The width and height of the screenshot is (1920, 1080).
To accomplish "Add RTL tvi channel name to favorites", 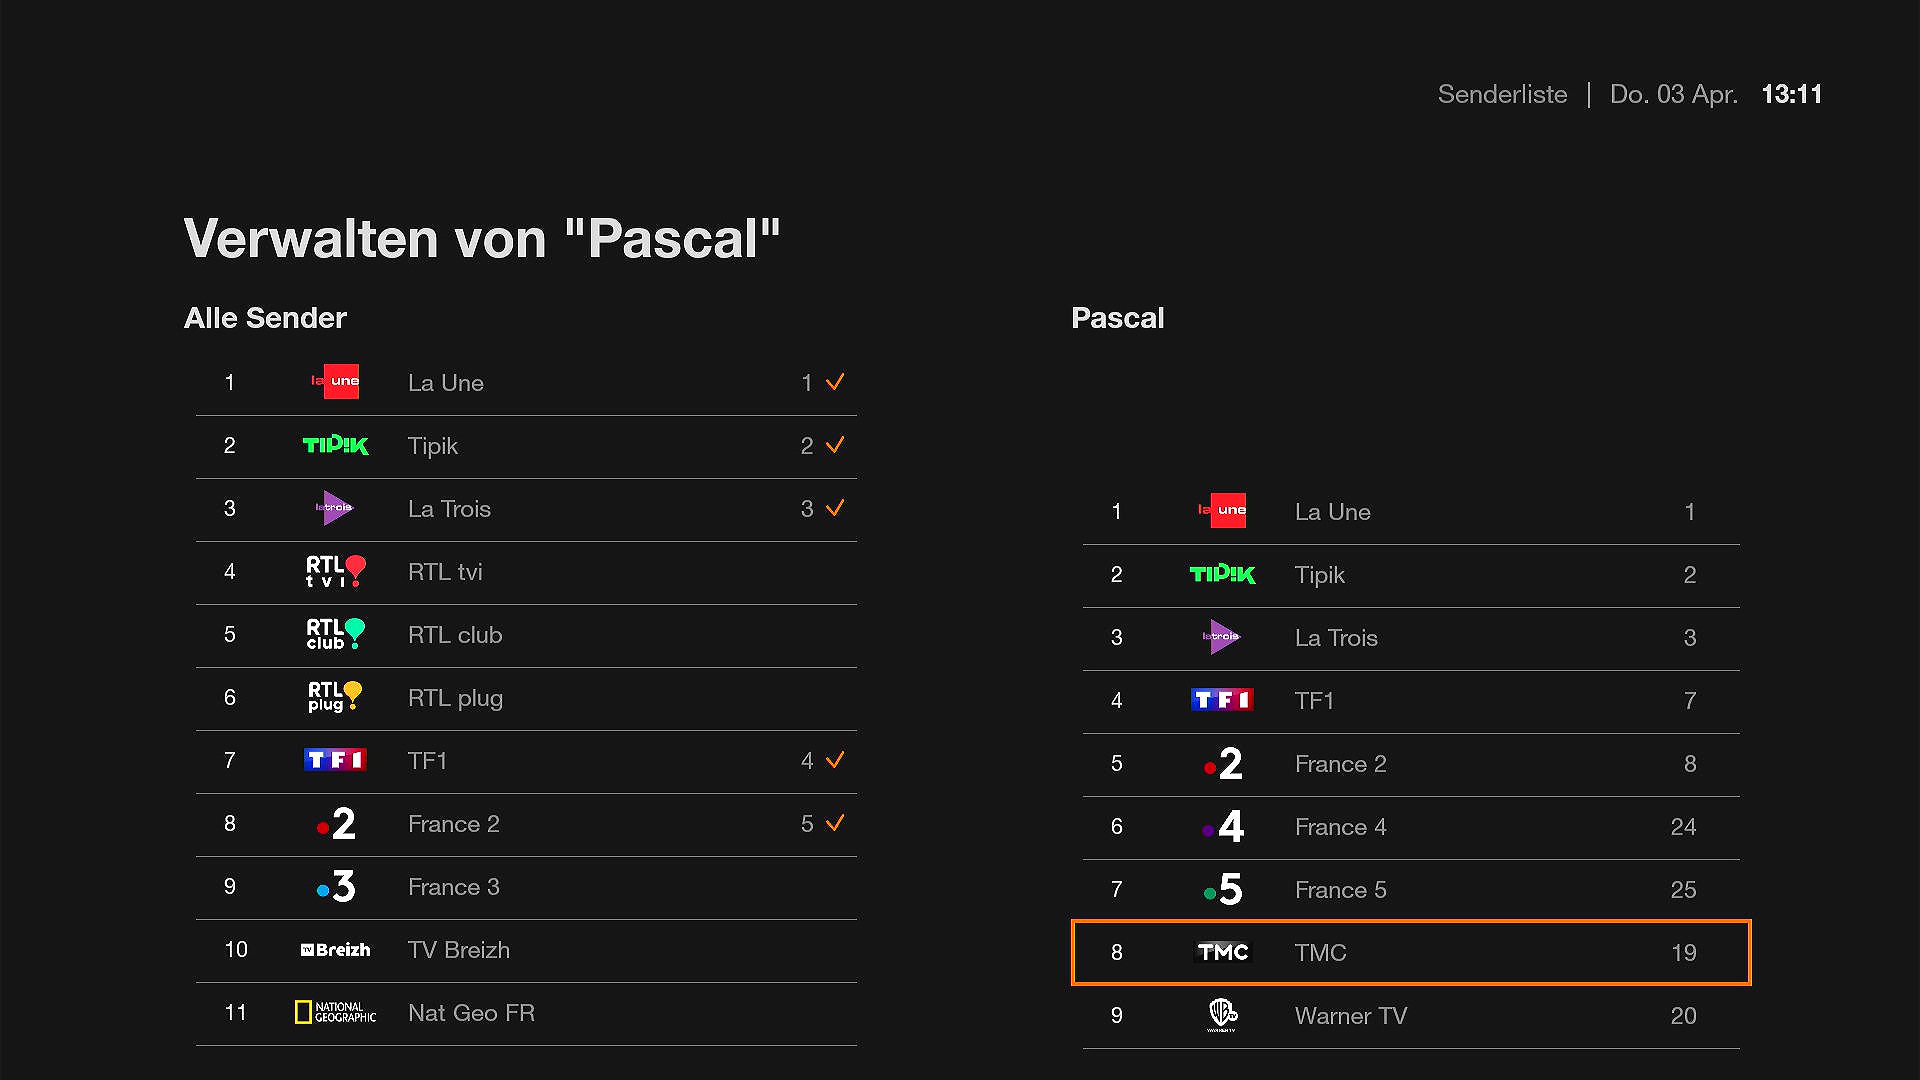I will pos(445,572).
